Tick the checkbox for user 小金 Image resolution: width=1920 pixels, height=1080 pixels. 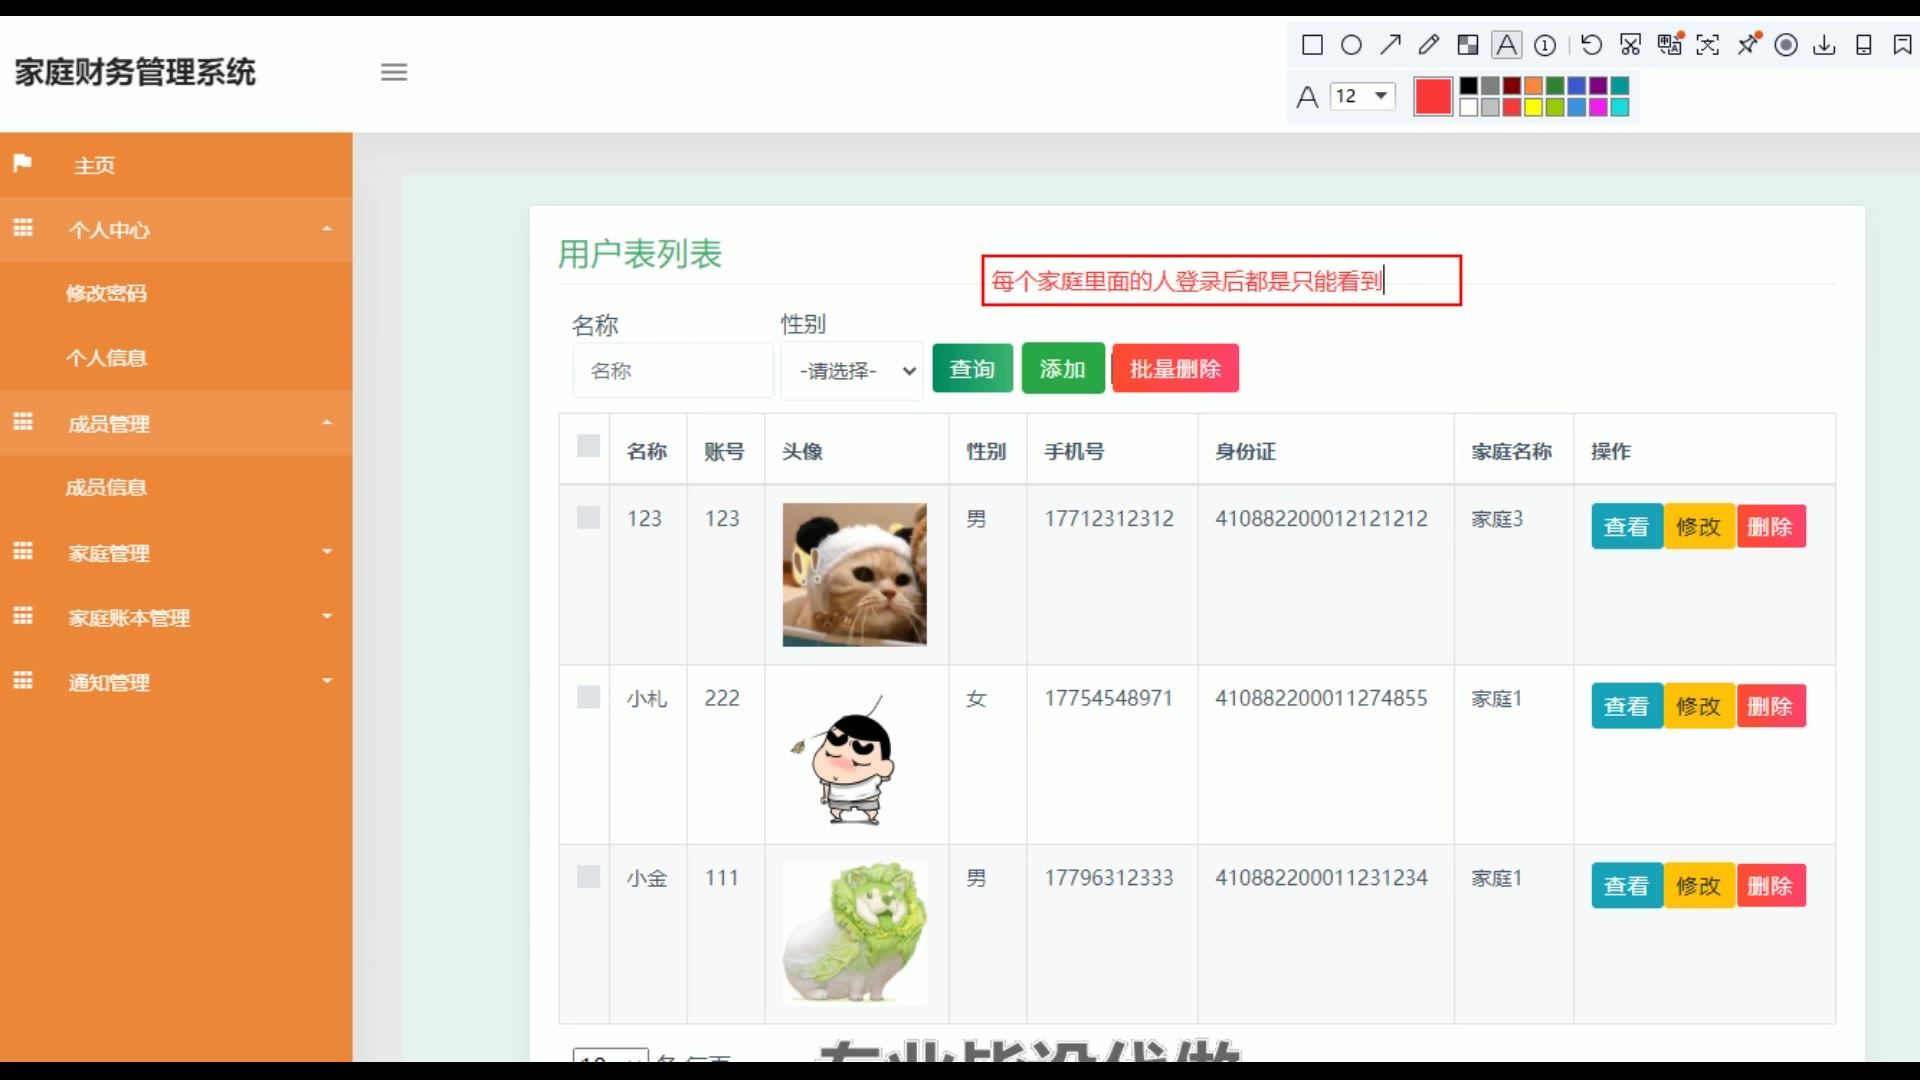click(588, 877)
